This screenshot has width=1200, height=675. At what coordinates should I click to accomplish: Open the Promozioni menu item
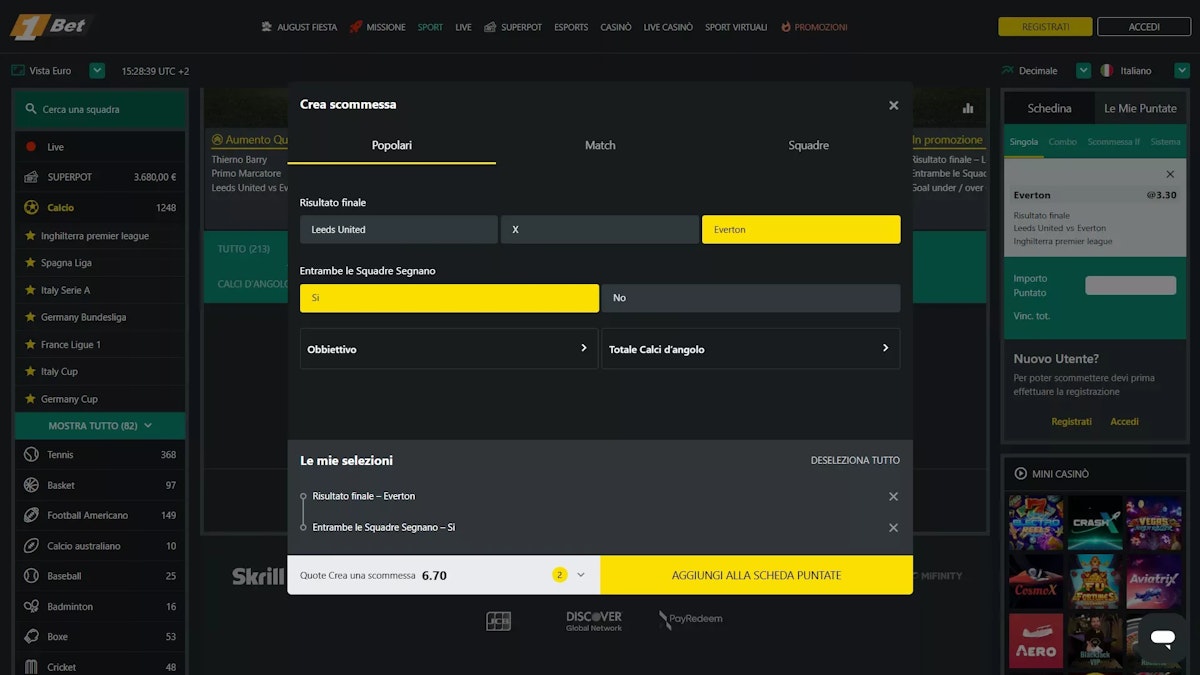pos(814,27)
